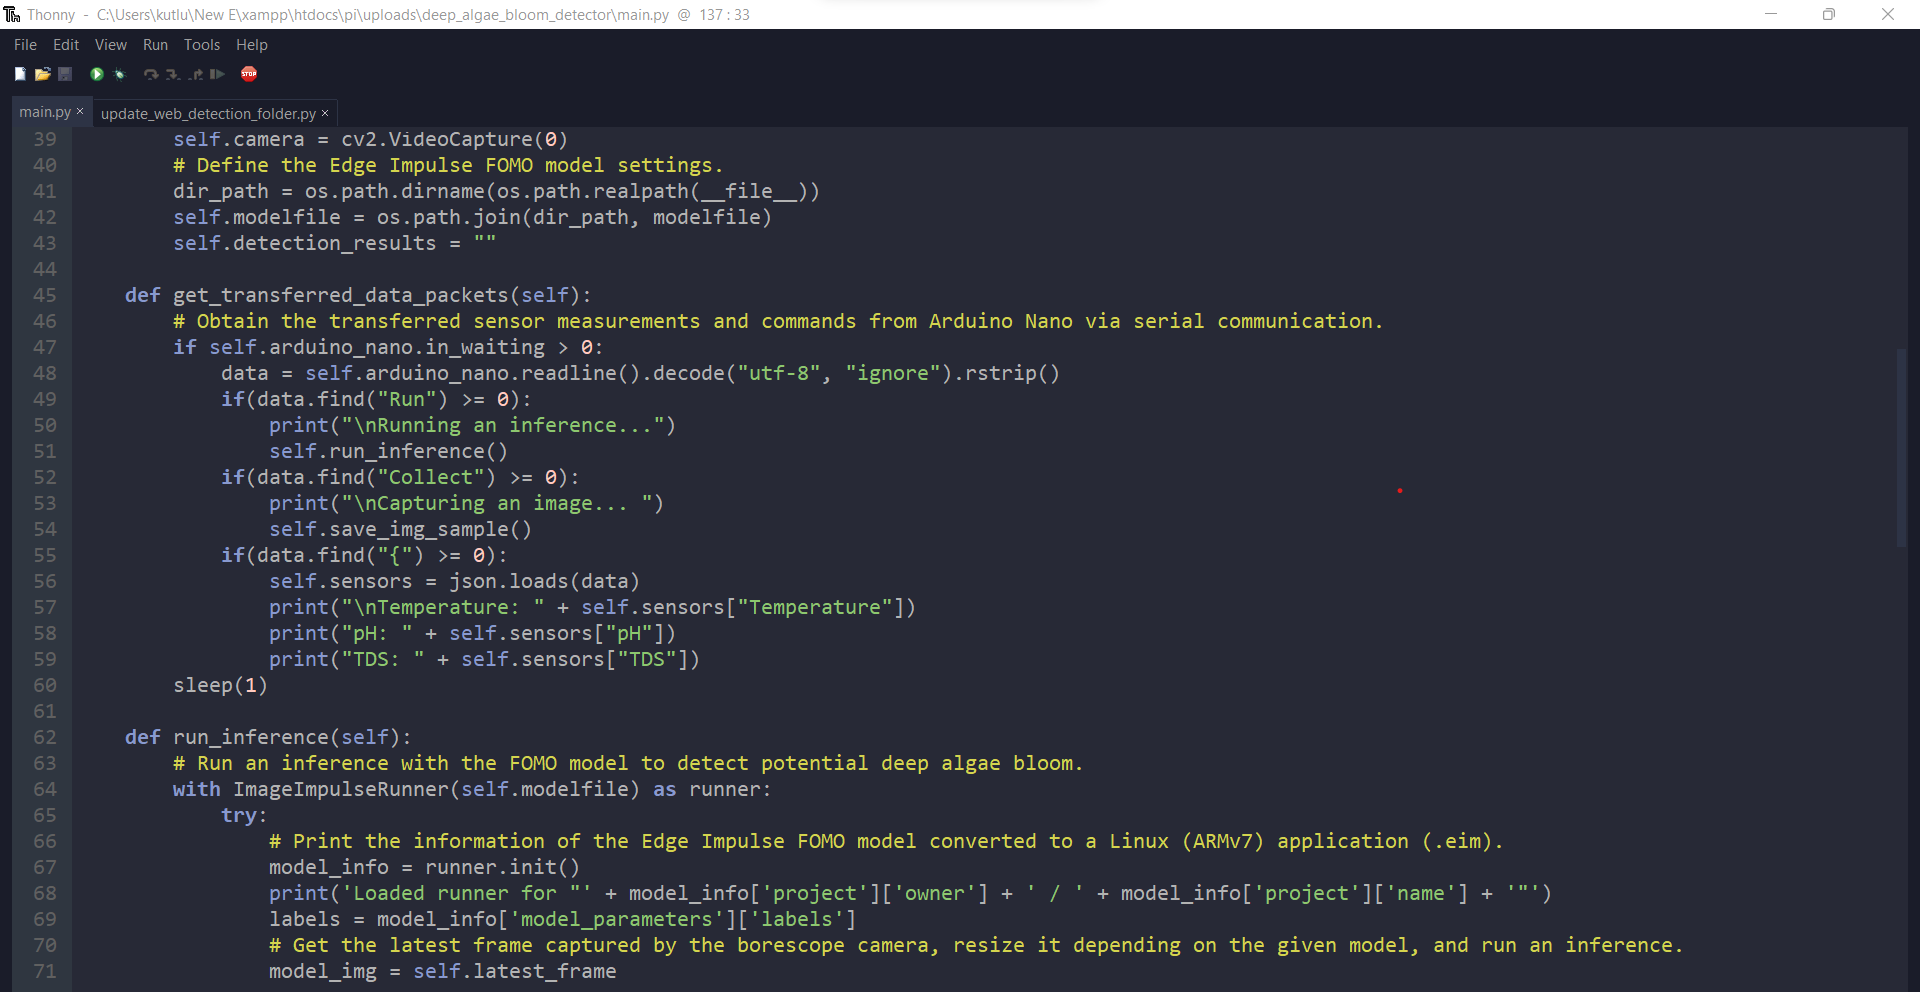Open the Tools menu
The height and width of the screenshot is (992, 1920).
(202, 44)
